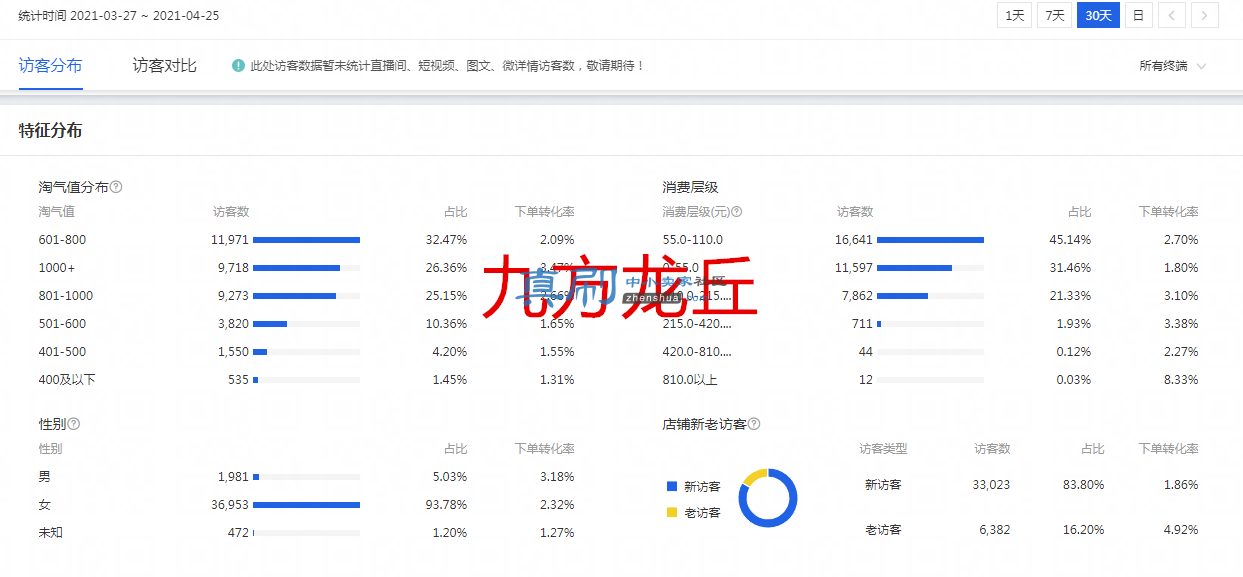
Task: Click the 统计时间 date range text
Action: click(x=118, y=16)
